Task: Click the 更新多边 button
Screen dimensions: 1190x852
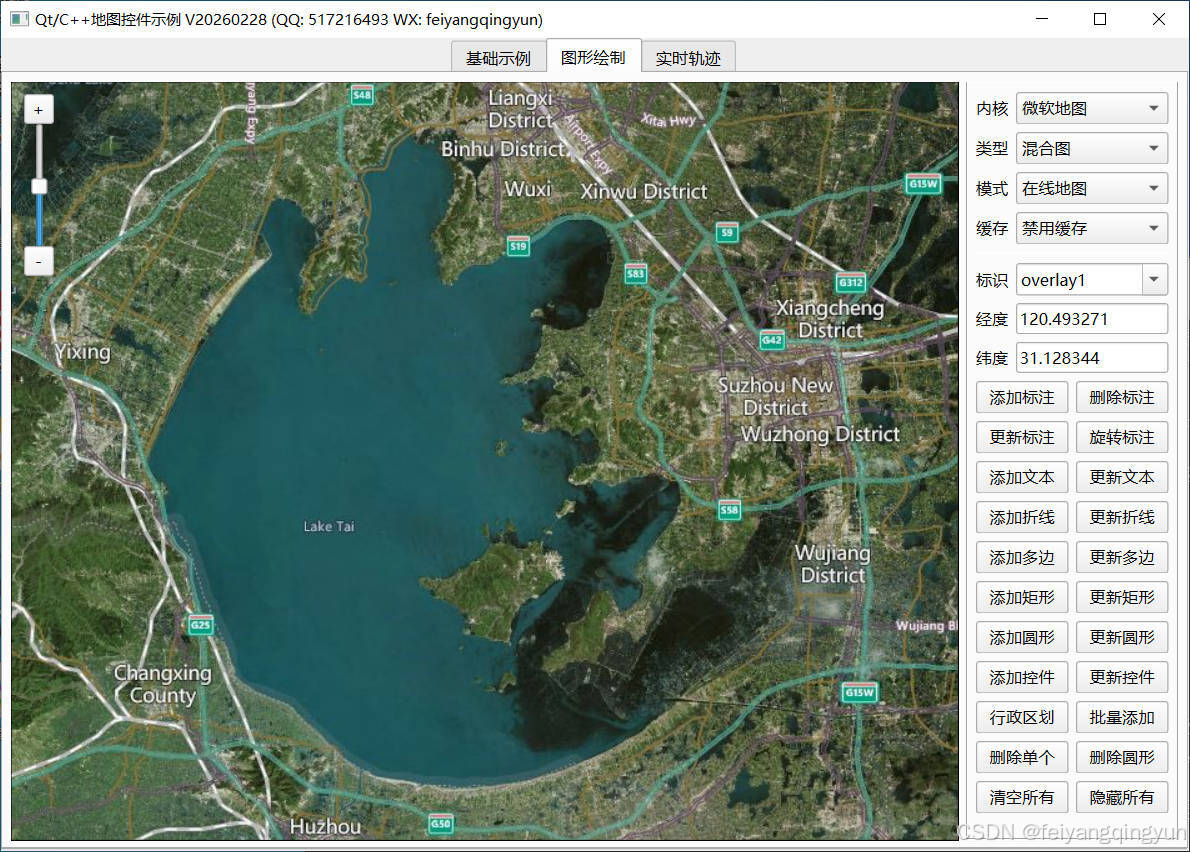Action: coord(1122,558)
